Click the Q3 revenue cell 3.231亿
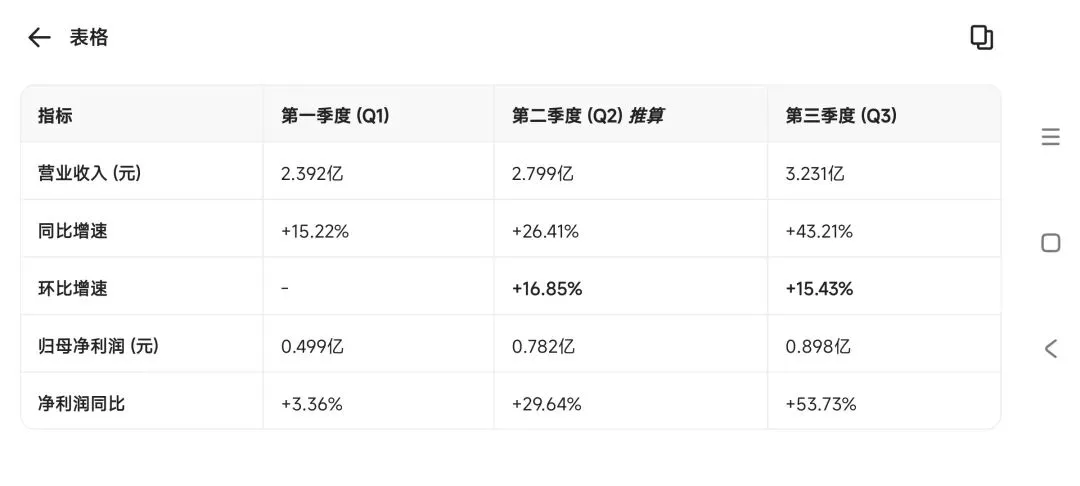This screenshot has height=486, width=1080. click(x=815, y=173)
